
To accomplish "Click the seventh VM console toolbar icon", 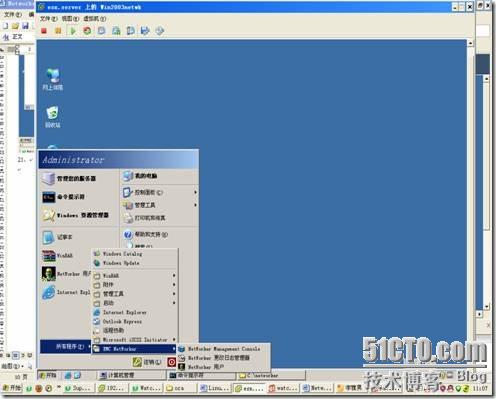I will (130, 31).
